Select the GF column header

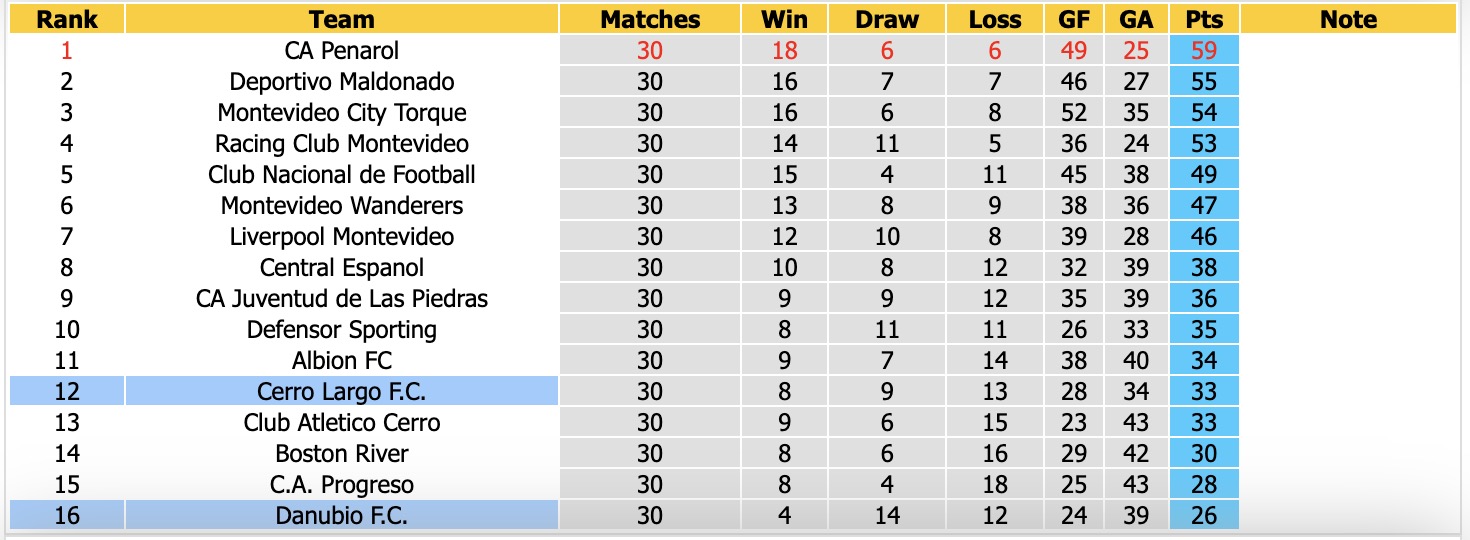pyautogui.click(x=1074, y=19)
